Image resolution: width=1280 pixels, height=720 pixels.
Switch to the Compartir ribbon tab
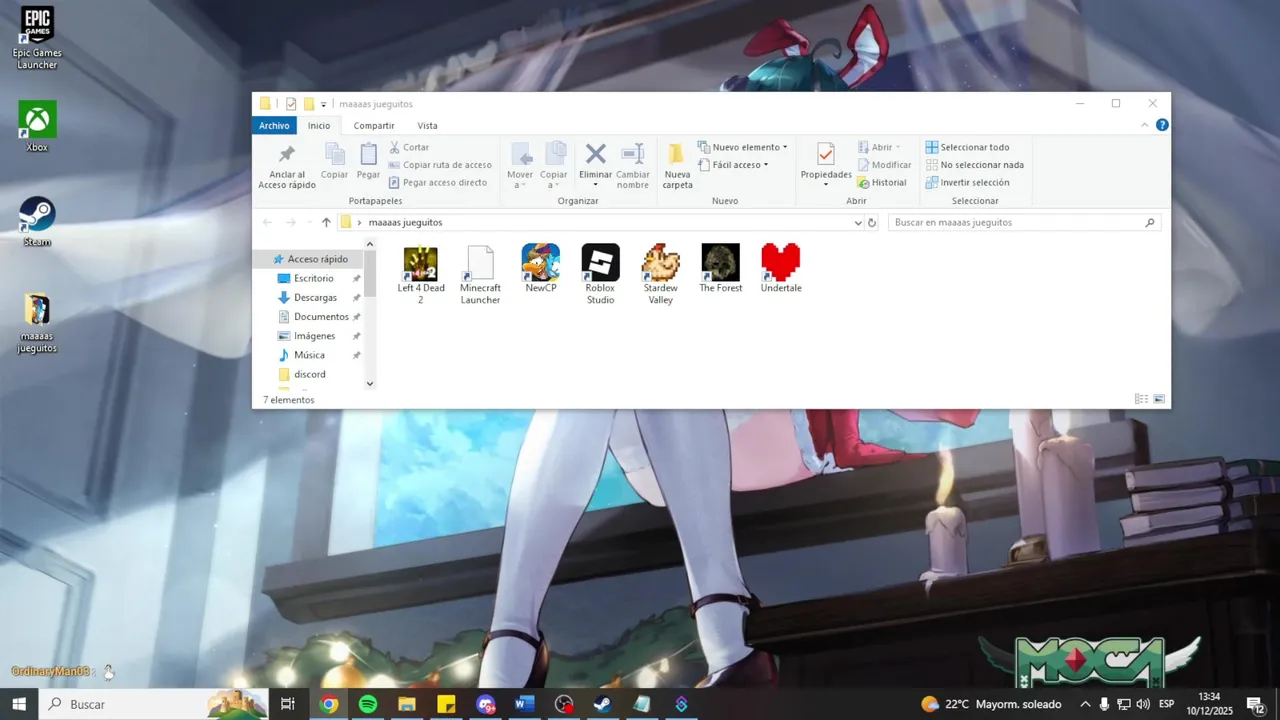tap(374, 125)
